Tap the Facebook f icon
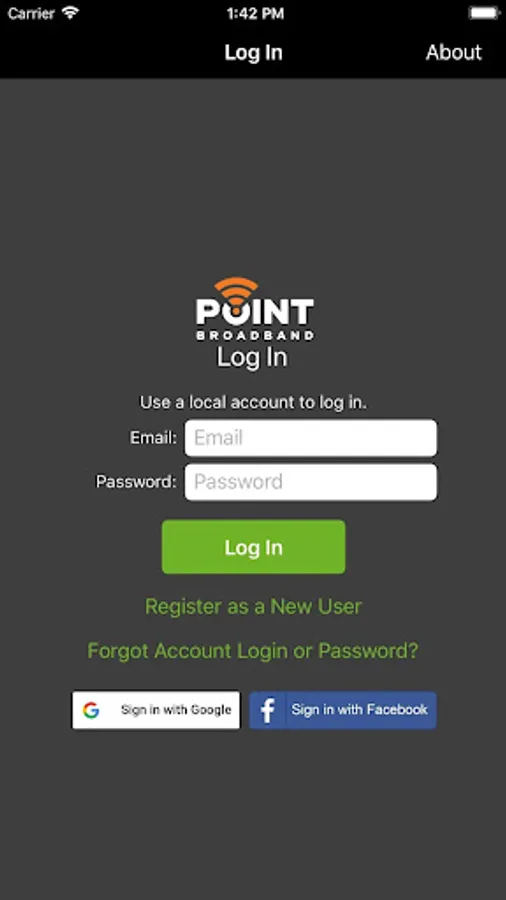506x900 pixels. [x=267, y=711]
